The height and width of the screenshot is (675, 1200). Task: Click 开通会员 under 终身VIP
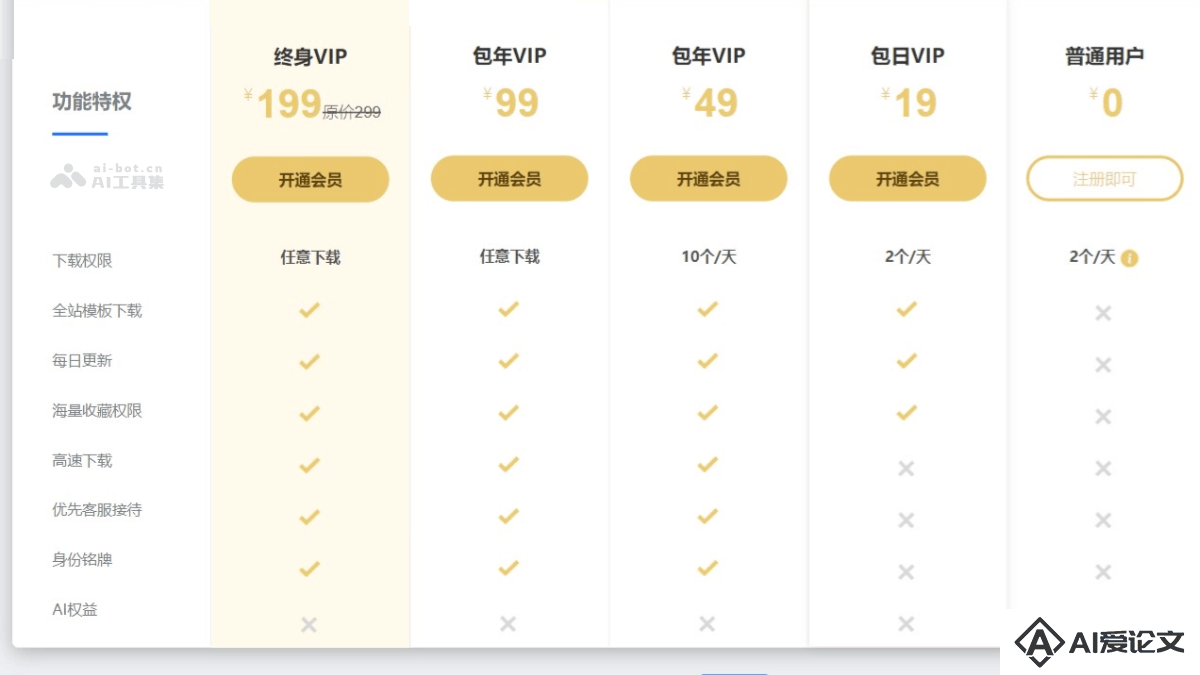point(310,180)
